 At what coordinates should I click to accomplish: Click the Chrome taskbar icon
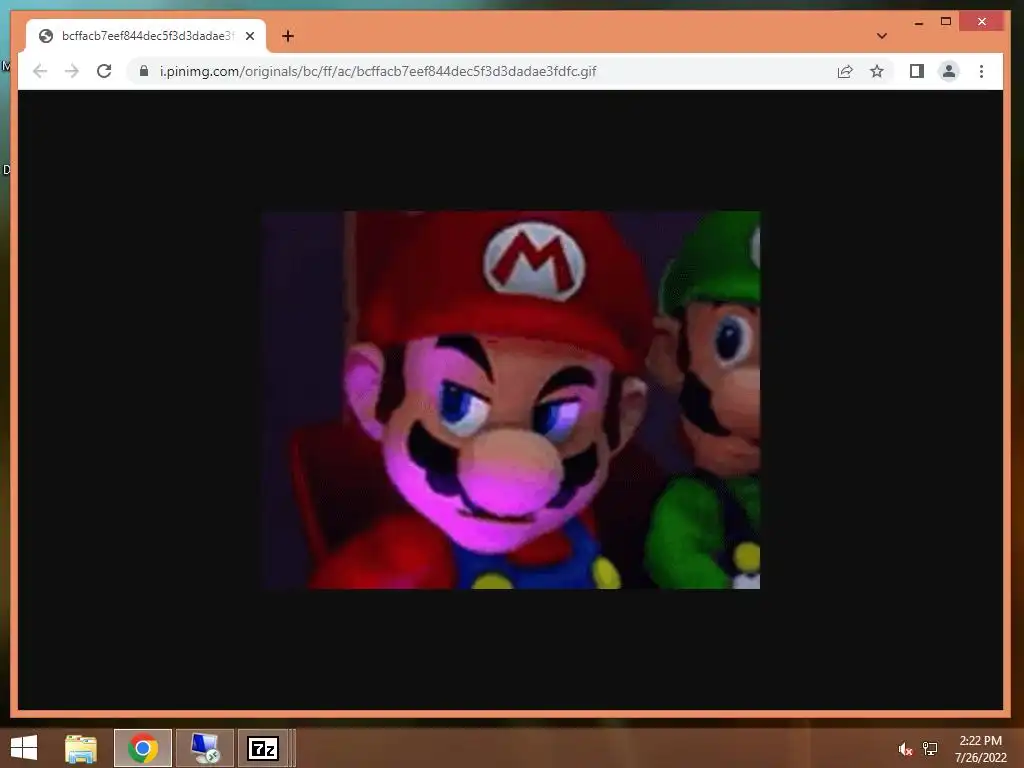[143, 748]
